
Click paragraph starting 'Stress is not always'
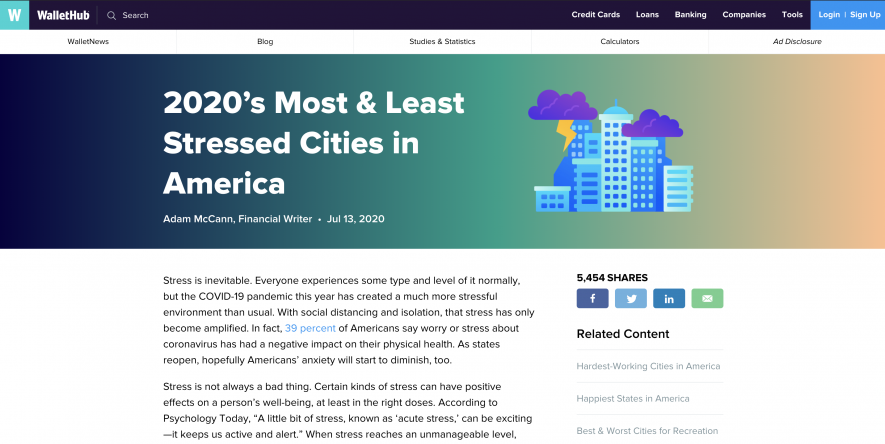tap(348, 410)
